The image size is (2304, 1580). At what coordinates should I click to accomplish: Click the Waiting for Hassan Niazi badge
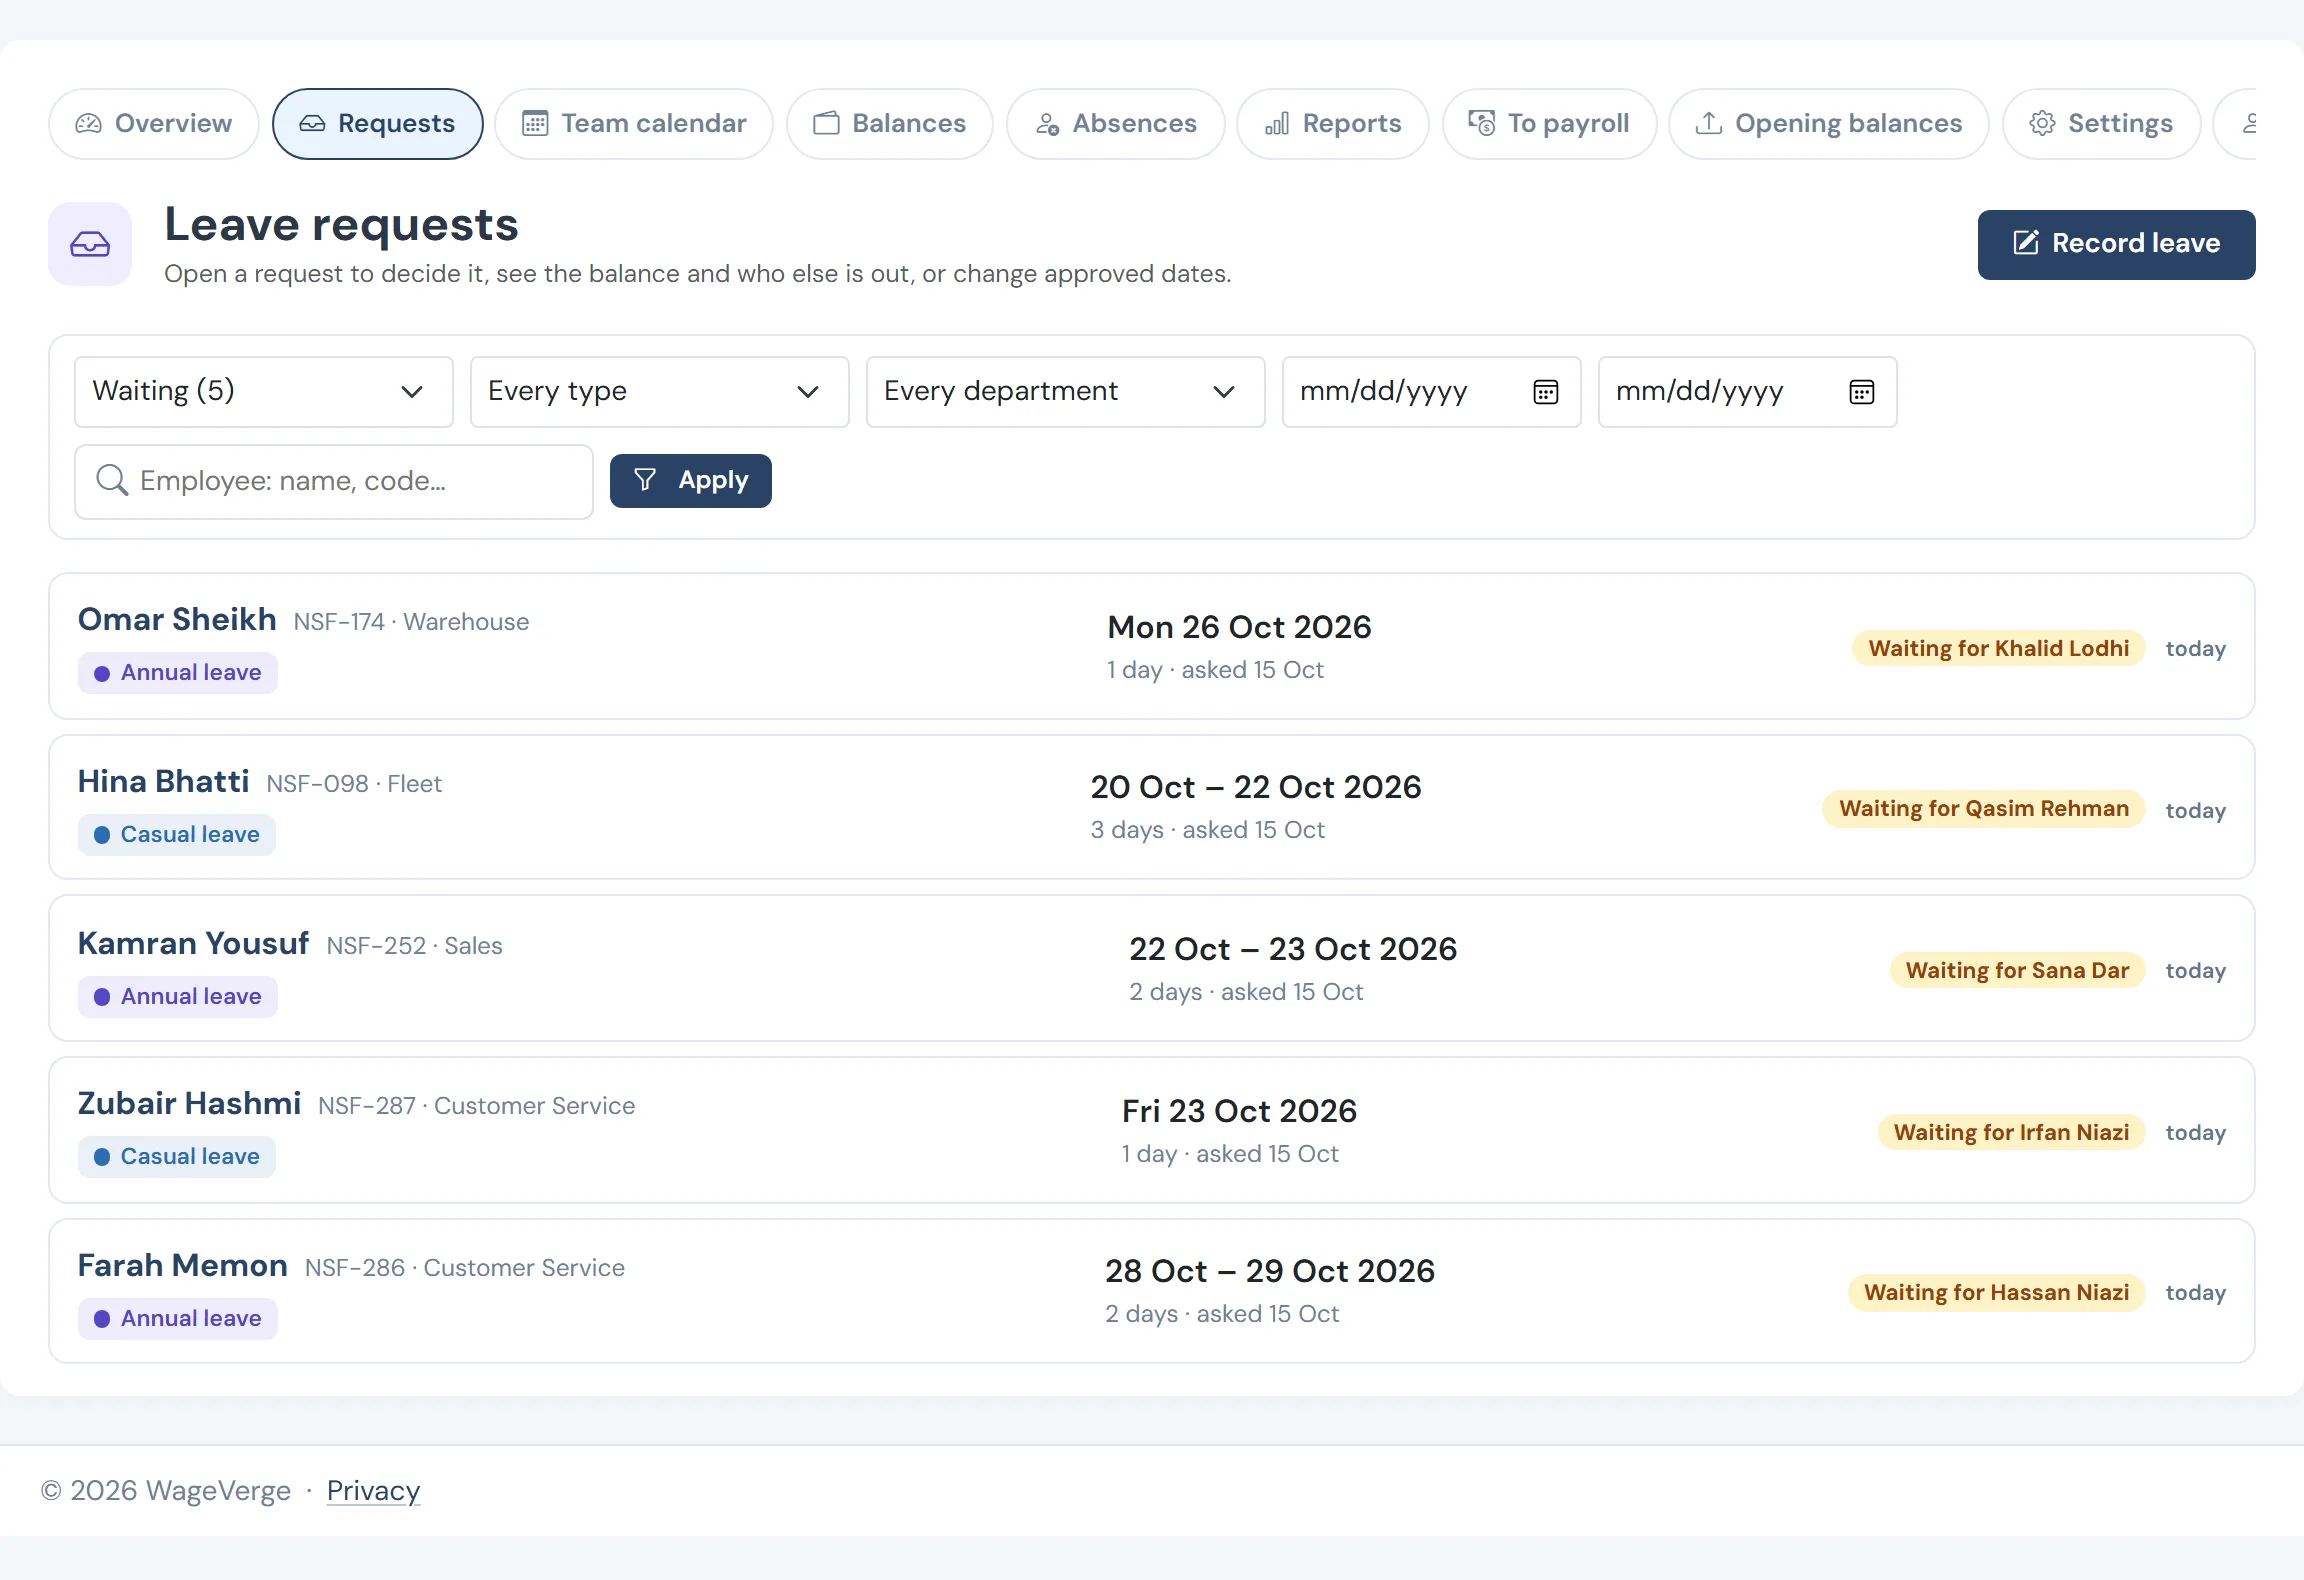pyautogui.click(x=1996, y=1292)
